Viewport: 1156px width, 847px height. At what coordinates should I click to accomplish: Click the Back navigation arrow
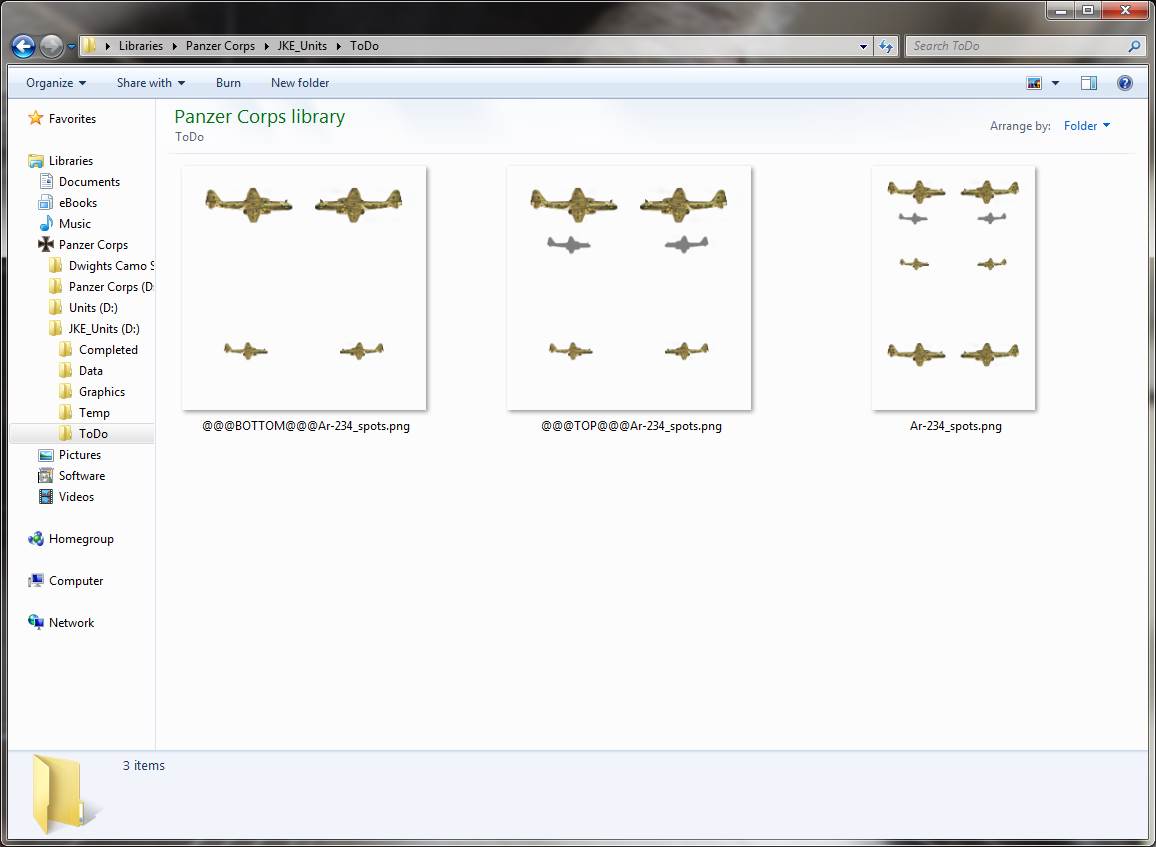tap(22, 45)
